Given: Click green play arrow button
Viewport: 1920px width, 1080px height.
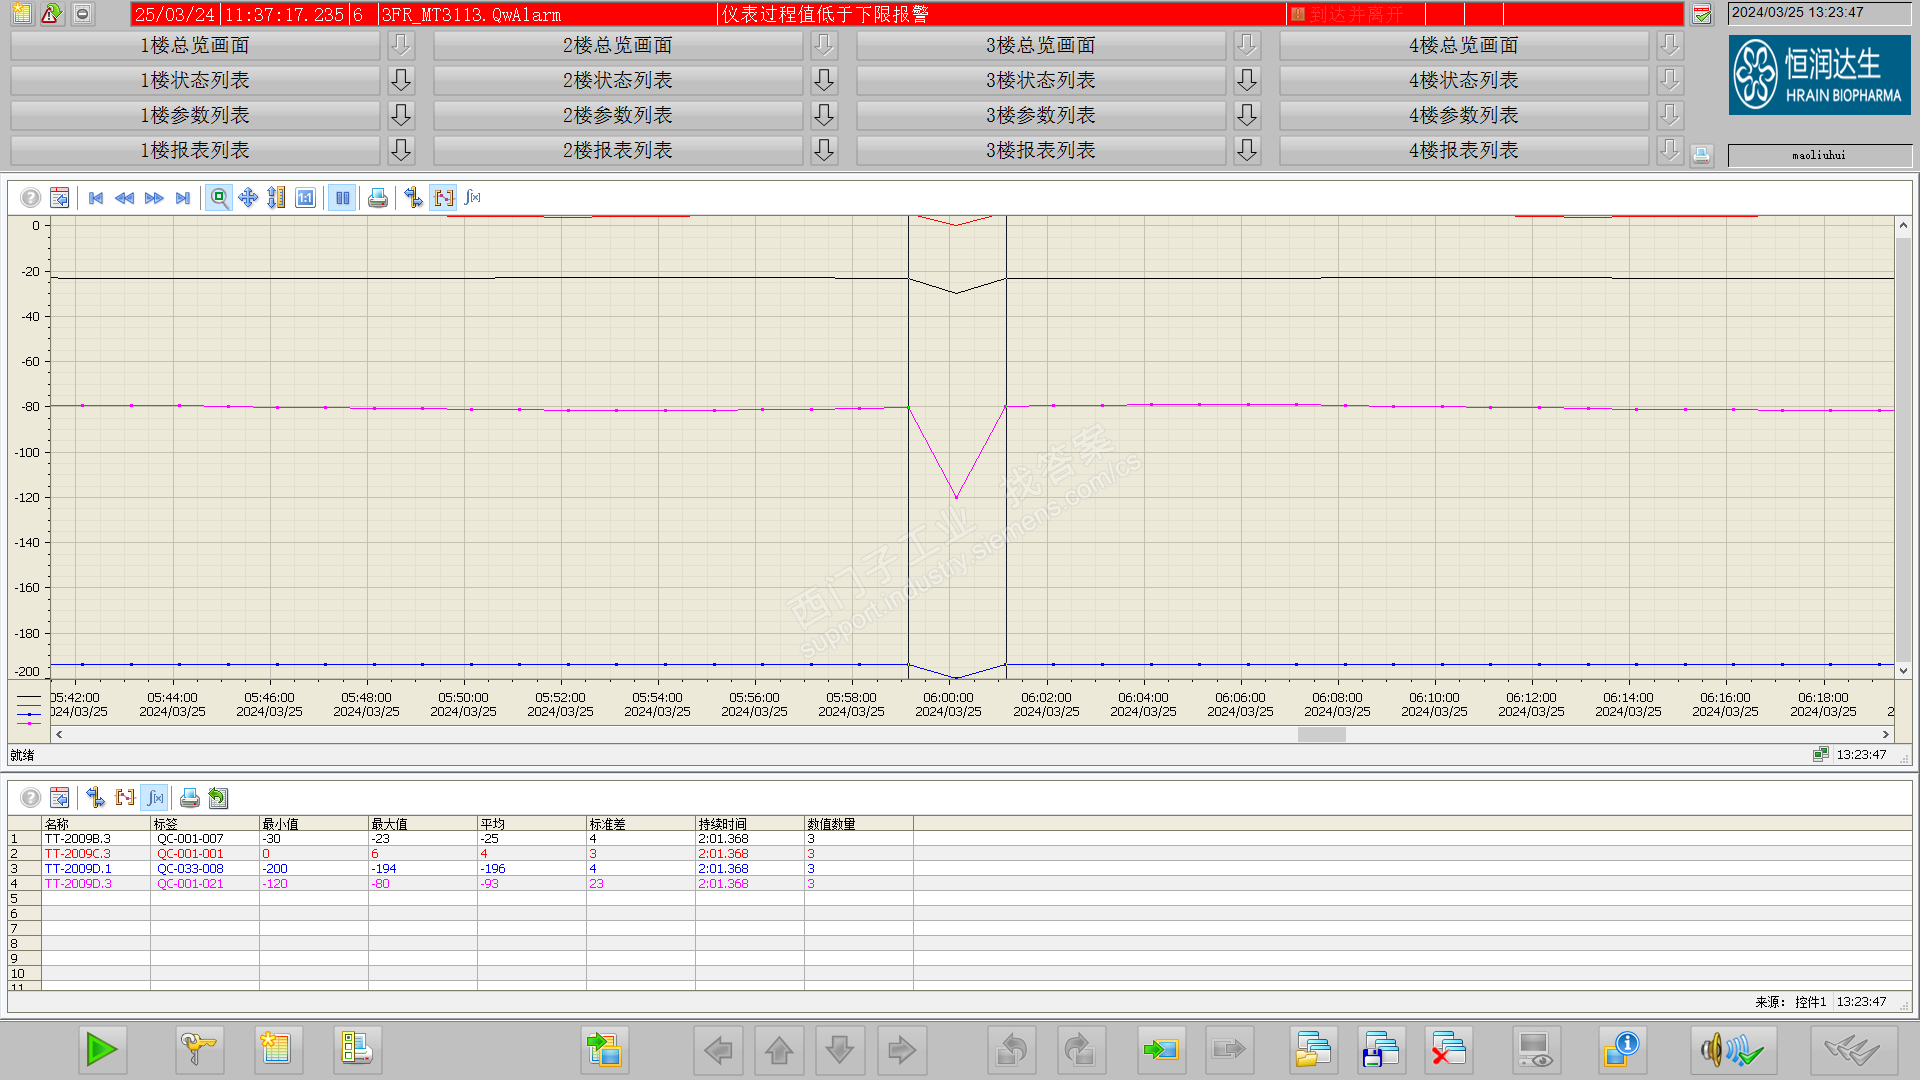Looking at the screenshot, I should pos(102,1049).
